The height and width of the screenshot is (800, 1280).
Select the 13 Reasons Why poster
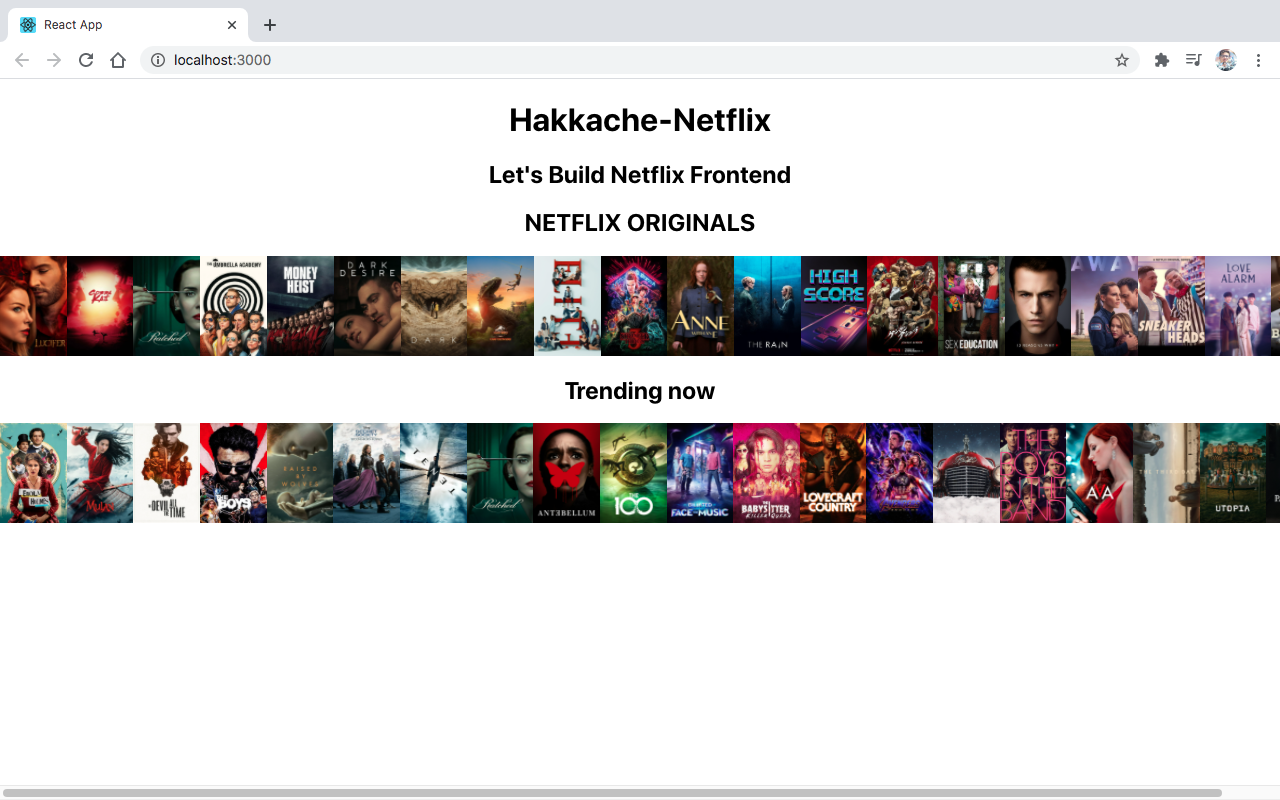[x=1037, y=306]
